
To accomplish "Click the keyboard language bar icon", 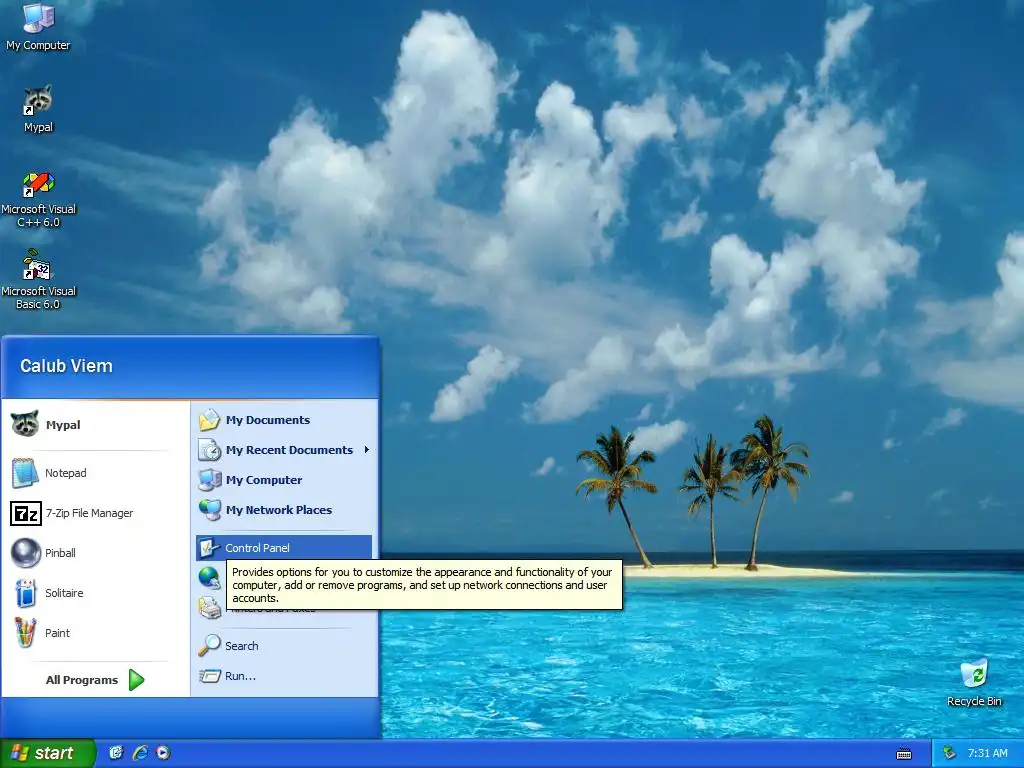I will pos(904,754).
